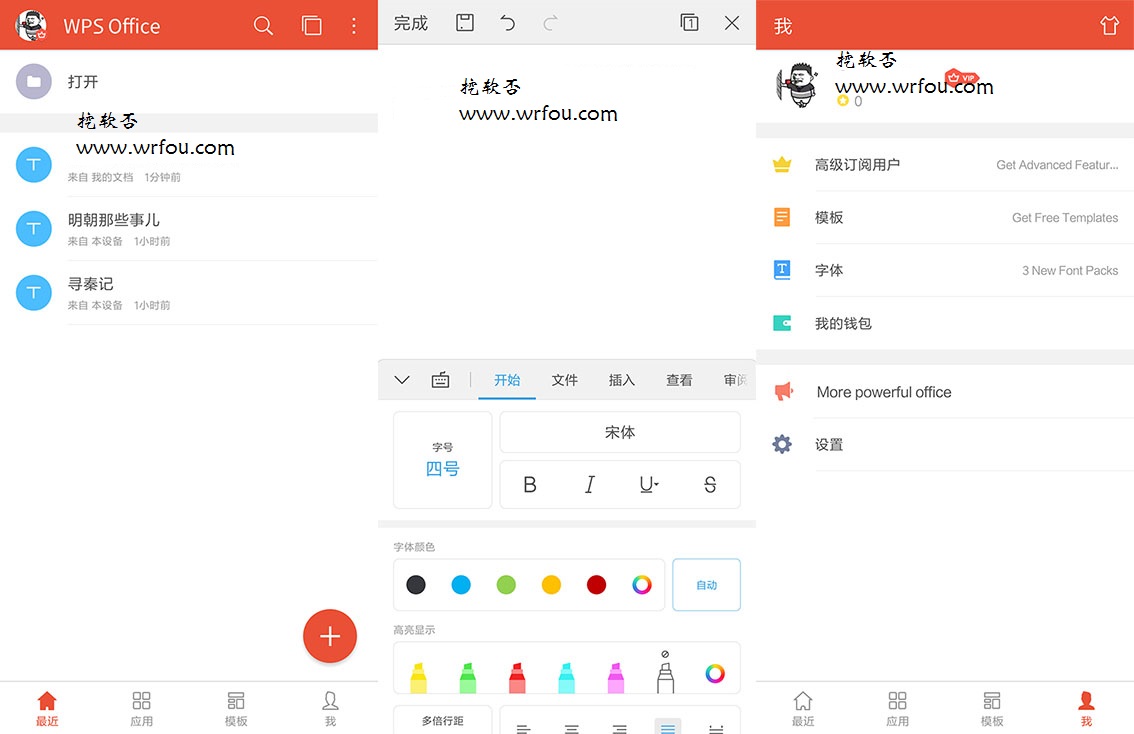The image size is (1134, 734).
Task: Open the 明朝那些事儿 document
Action: pos(114,220)
